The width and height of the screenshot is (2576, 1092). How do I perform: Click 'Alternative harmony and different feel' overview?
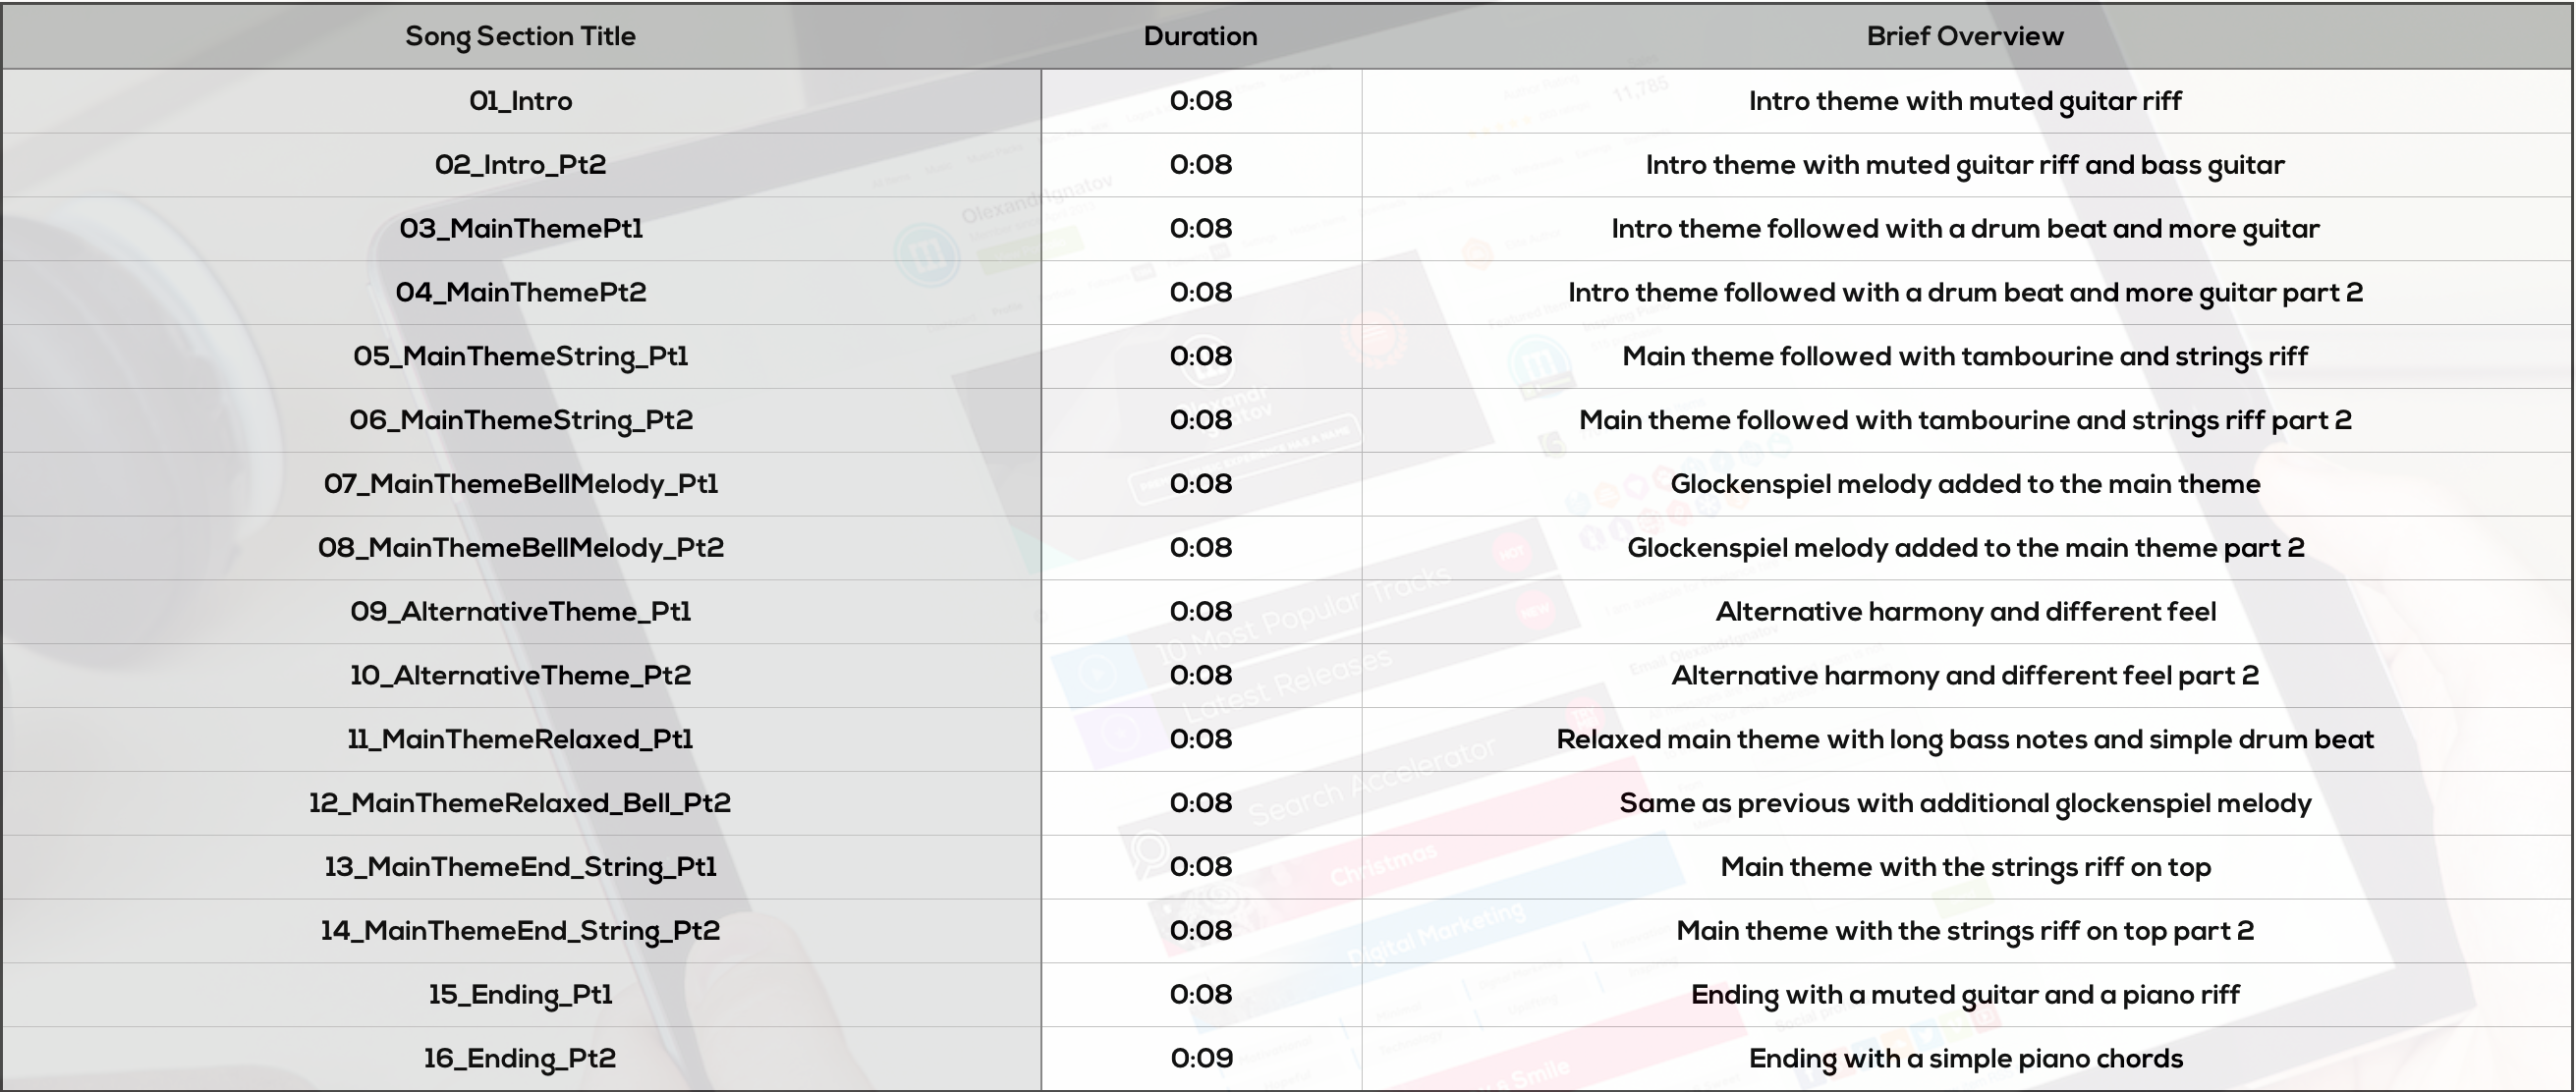point(1965,612)
